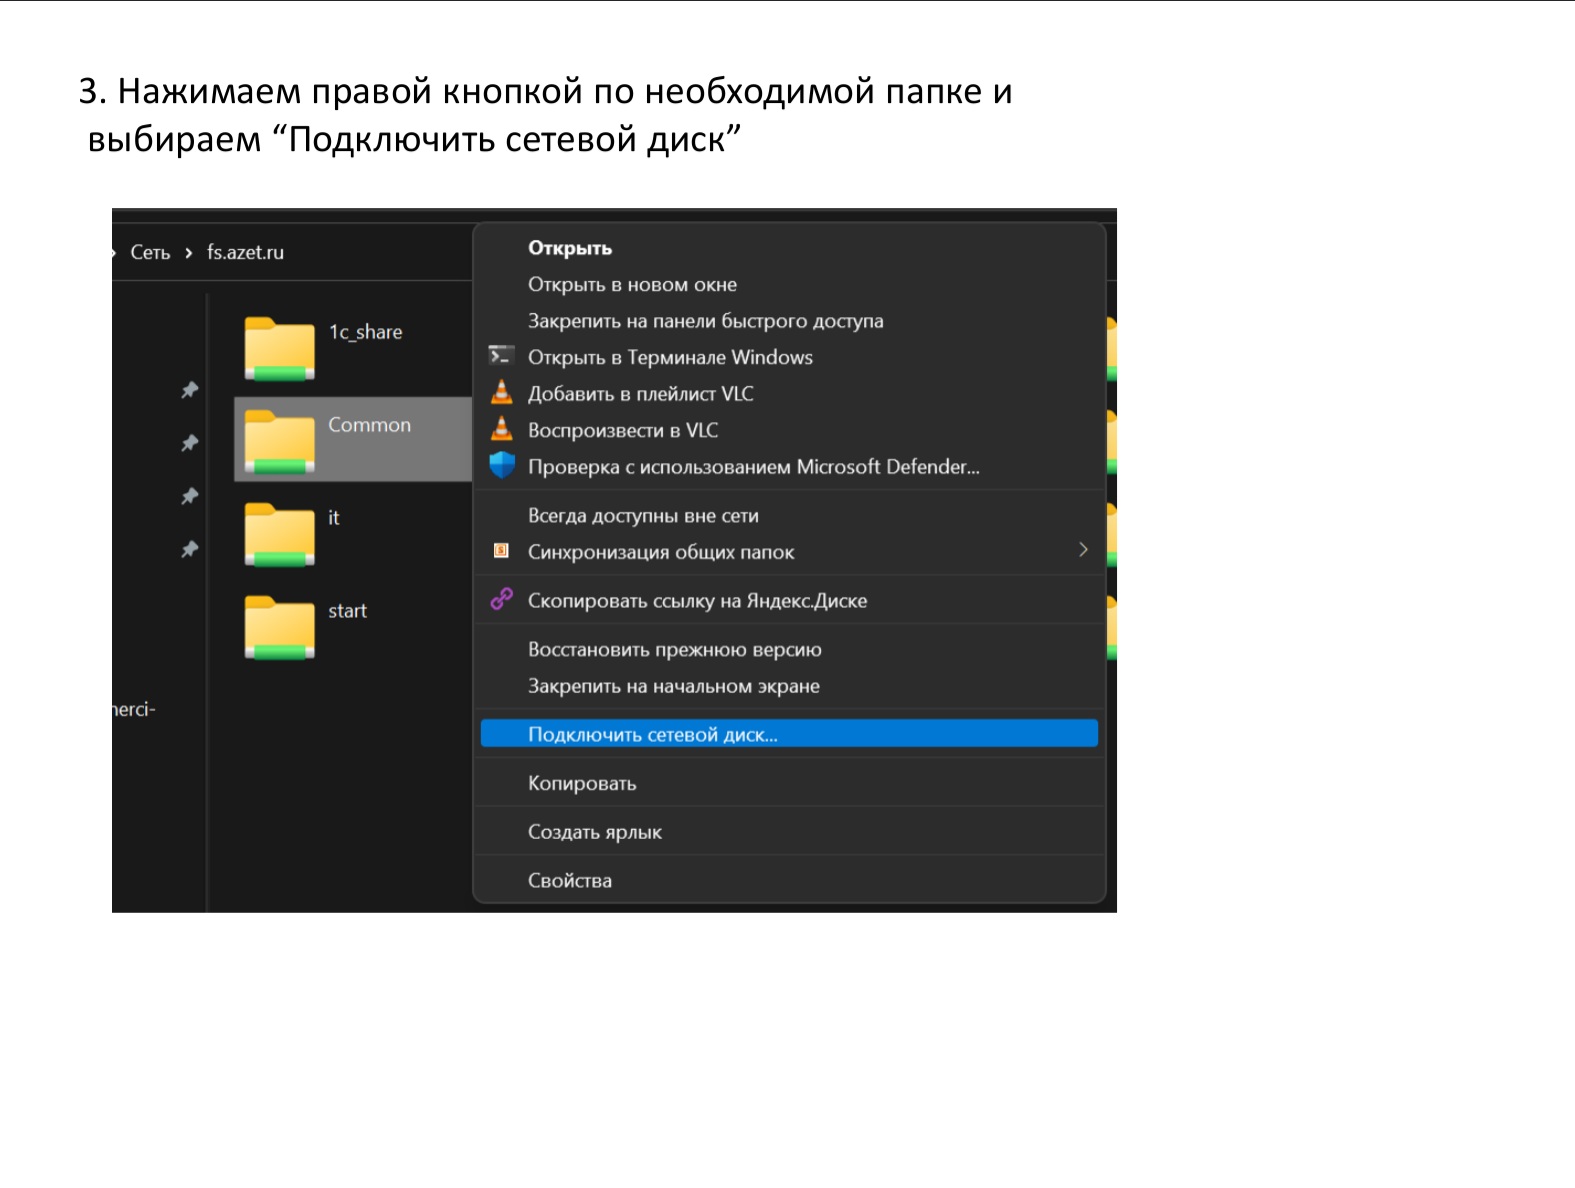Click VLC cone icon beside 'Добавить в плейлист VLC'

pyautogui.click(x=502, y=393)
